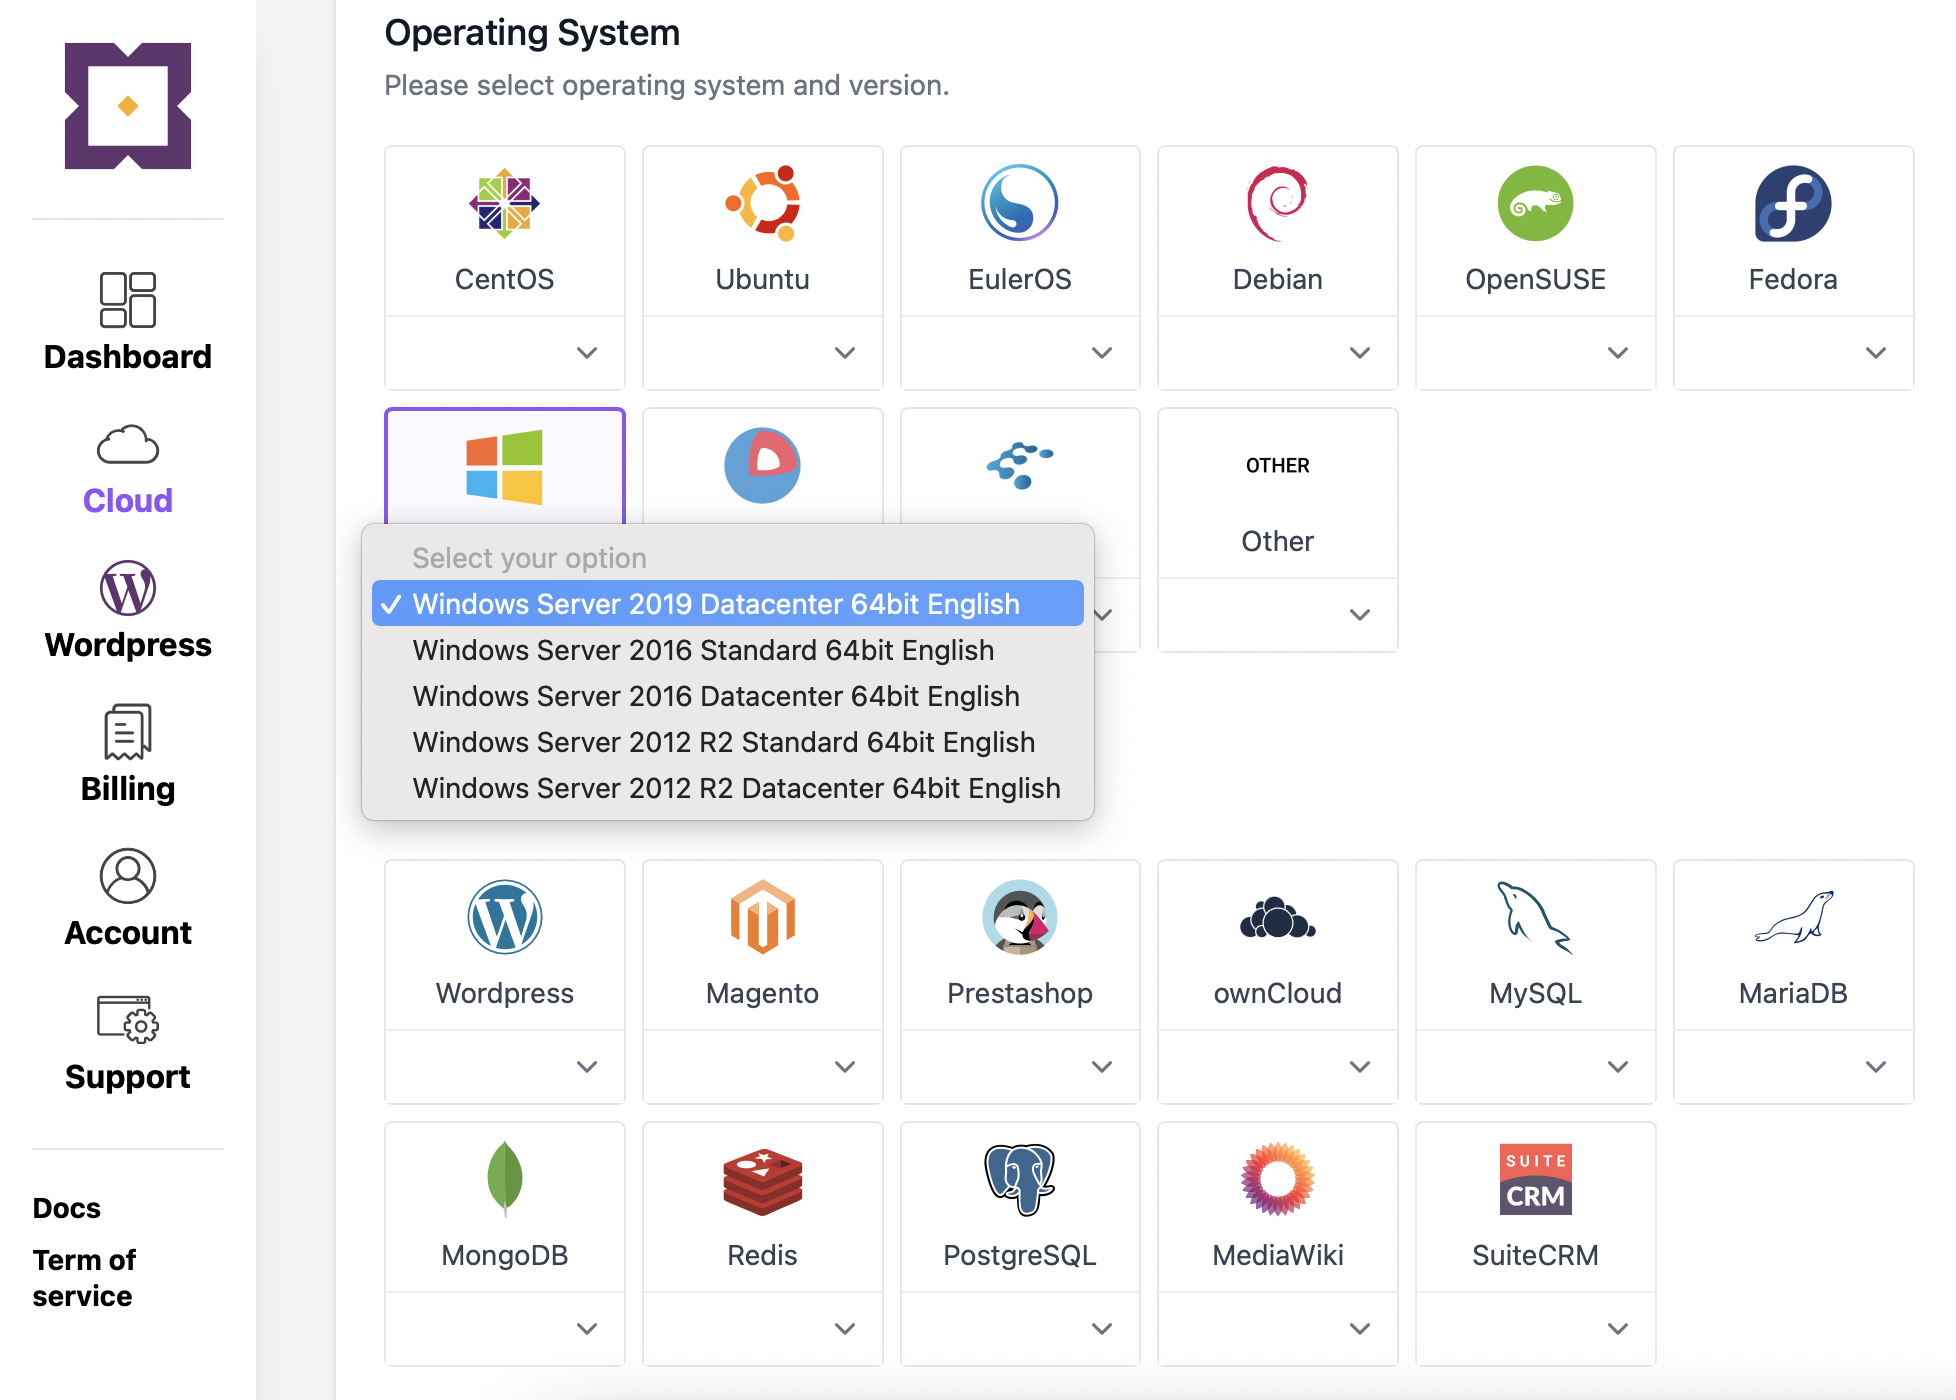Expand the Ubuntu version dropdown
This screenshot has width=1956, height=1400.
763,353
